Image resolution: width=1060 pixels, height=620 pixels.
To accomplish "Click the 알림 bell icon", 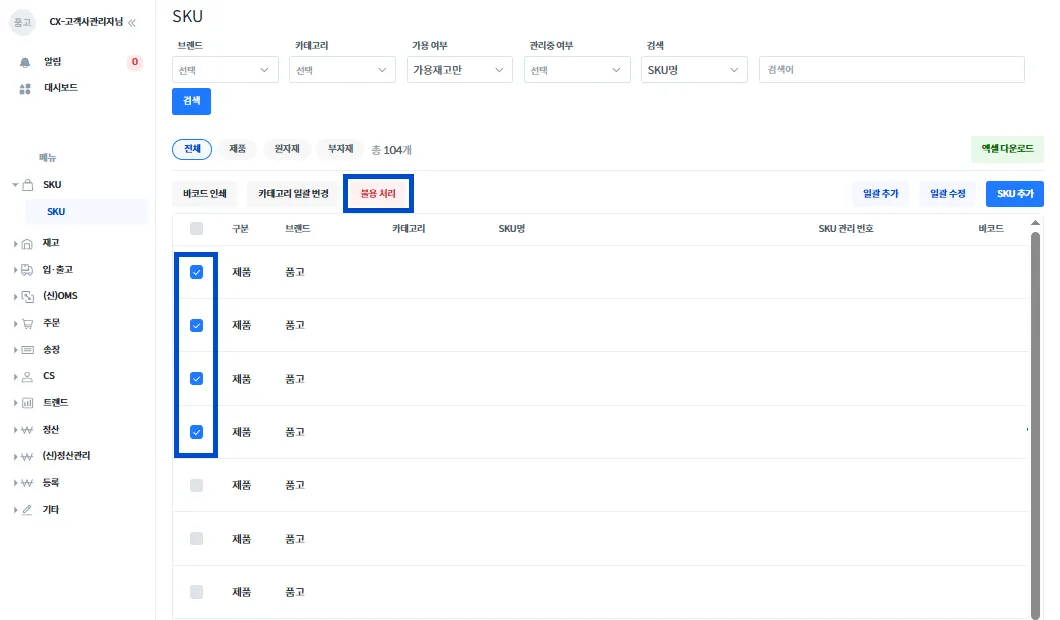I will (25, 62).
